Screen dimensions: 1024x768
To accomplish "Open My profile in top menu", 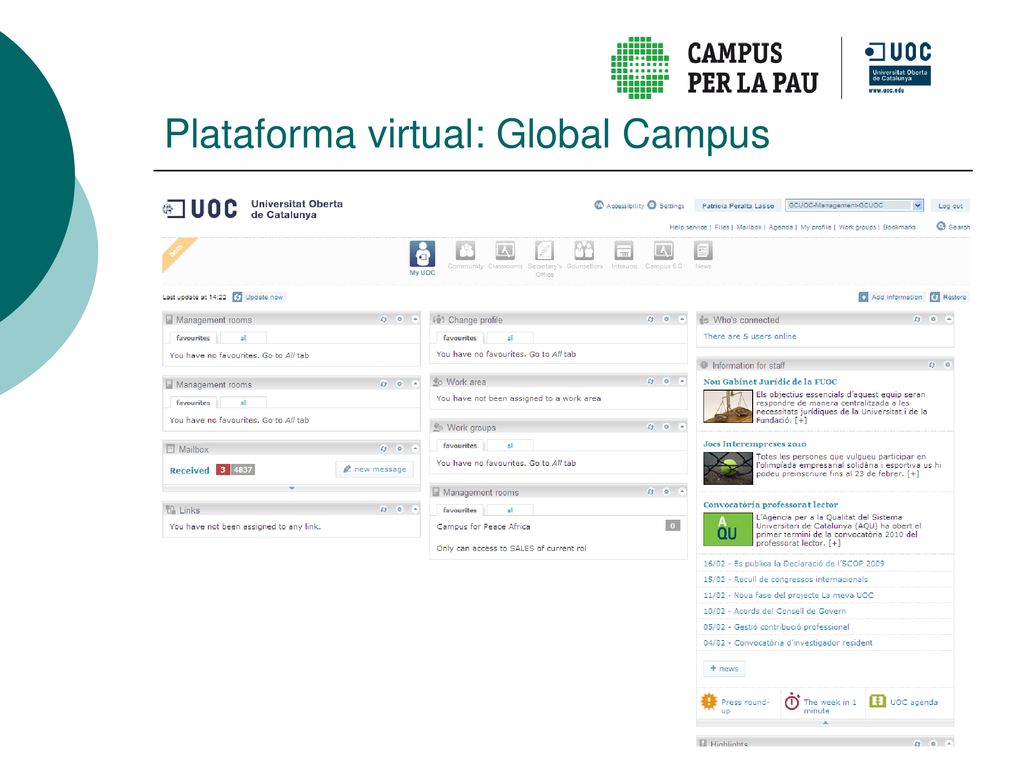I will [816, 227].
